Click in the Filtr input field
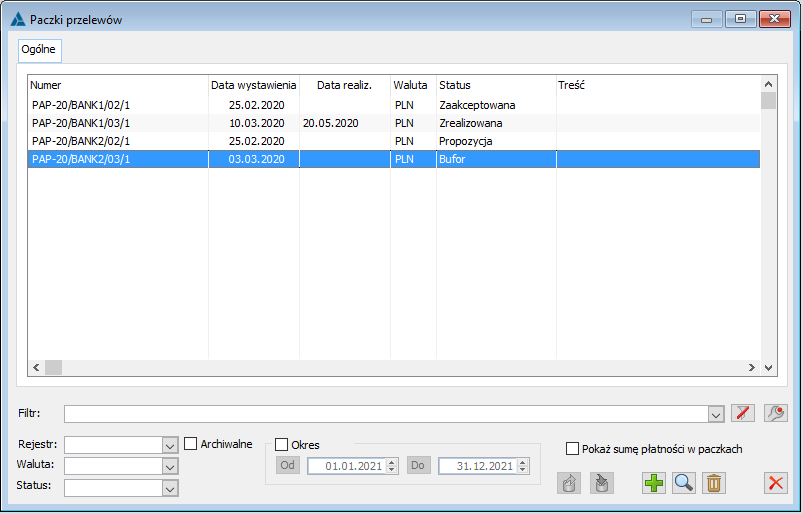The height and width of the screenshot is (514, 803). tap(387, 414)
